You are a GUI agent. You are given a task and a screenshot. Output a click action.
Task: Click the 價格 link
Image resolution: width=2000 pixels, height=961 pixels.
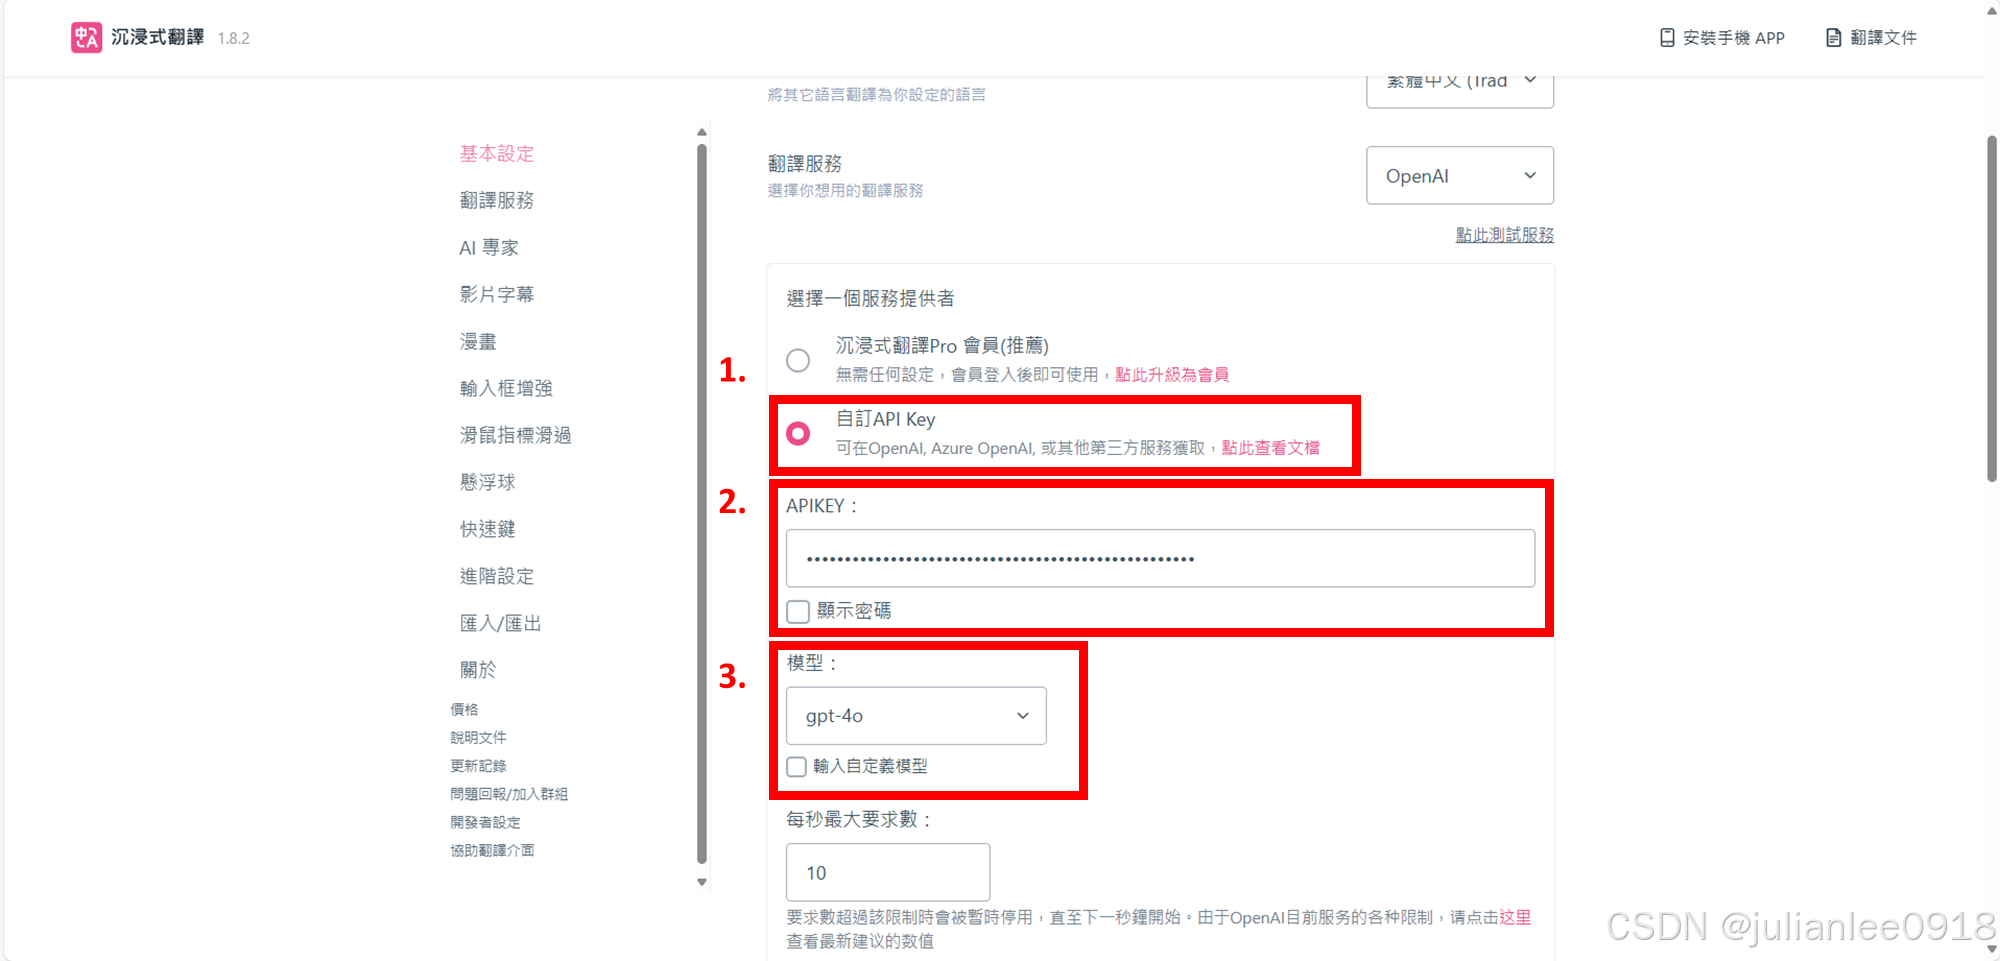pyautogui.click(x=464, y=709)
